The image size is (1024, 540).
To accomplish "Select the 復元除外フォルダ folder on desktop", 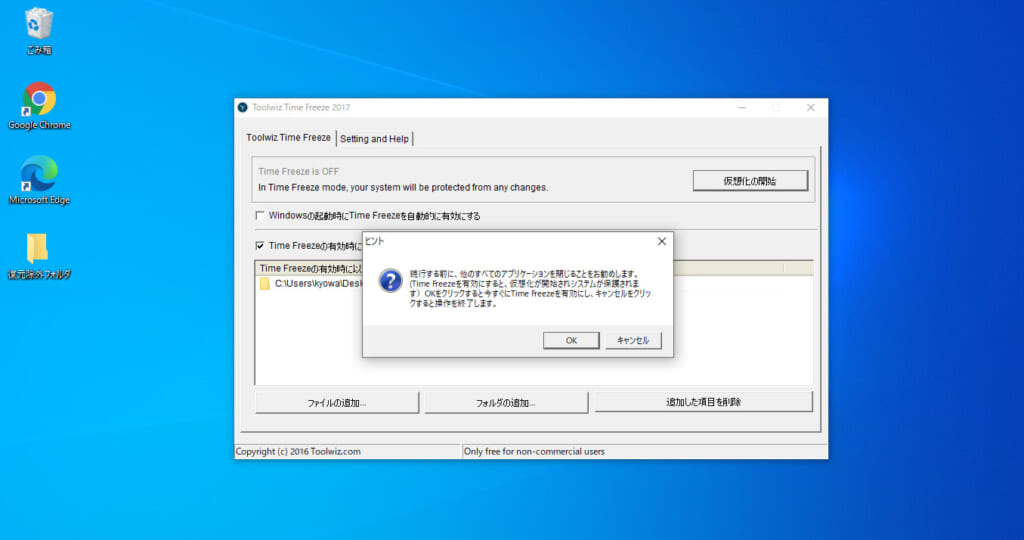I will [x=39, y=256].
